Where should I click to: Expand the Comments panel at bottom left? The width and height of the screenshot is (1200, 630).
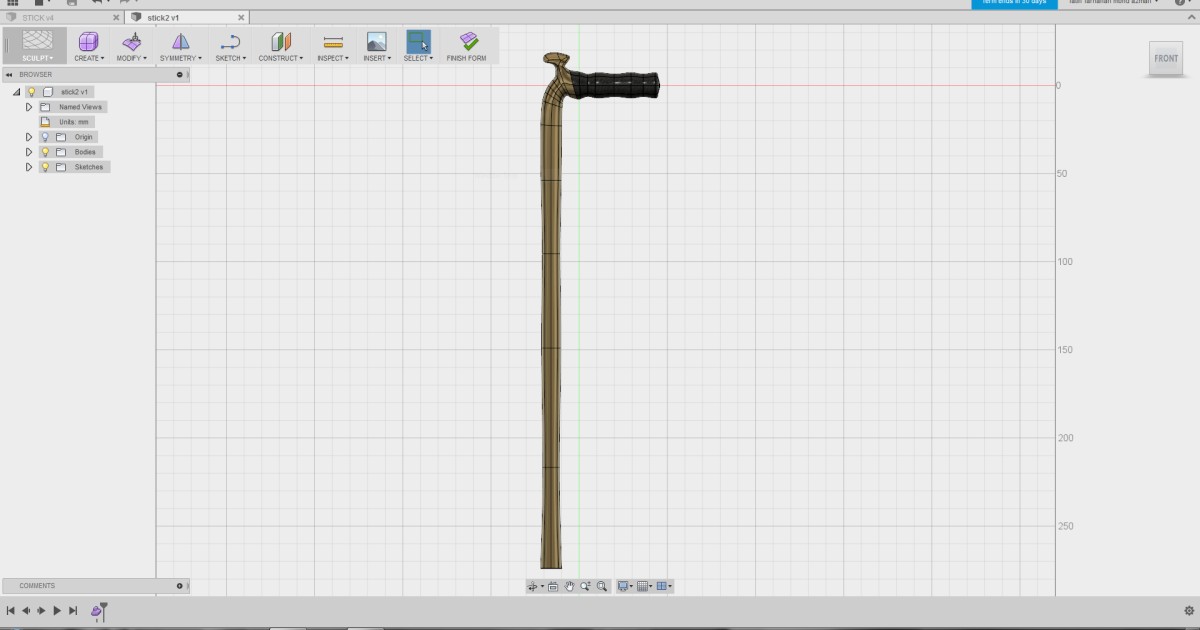tap(178, 585)
